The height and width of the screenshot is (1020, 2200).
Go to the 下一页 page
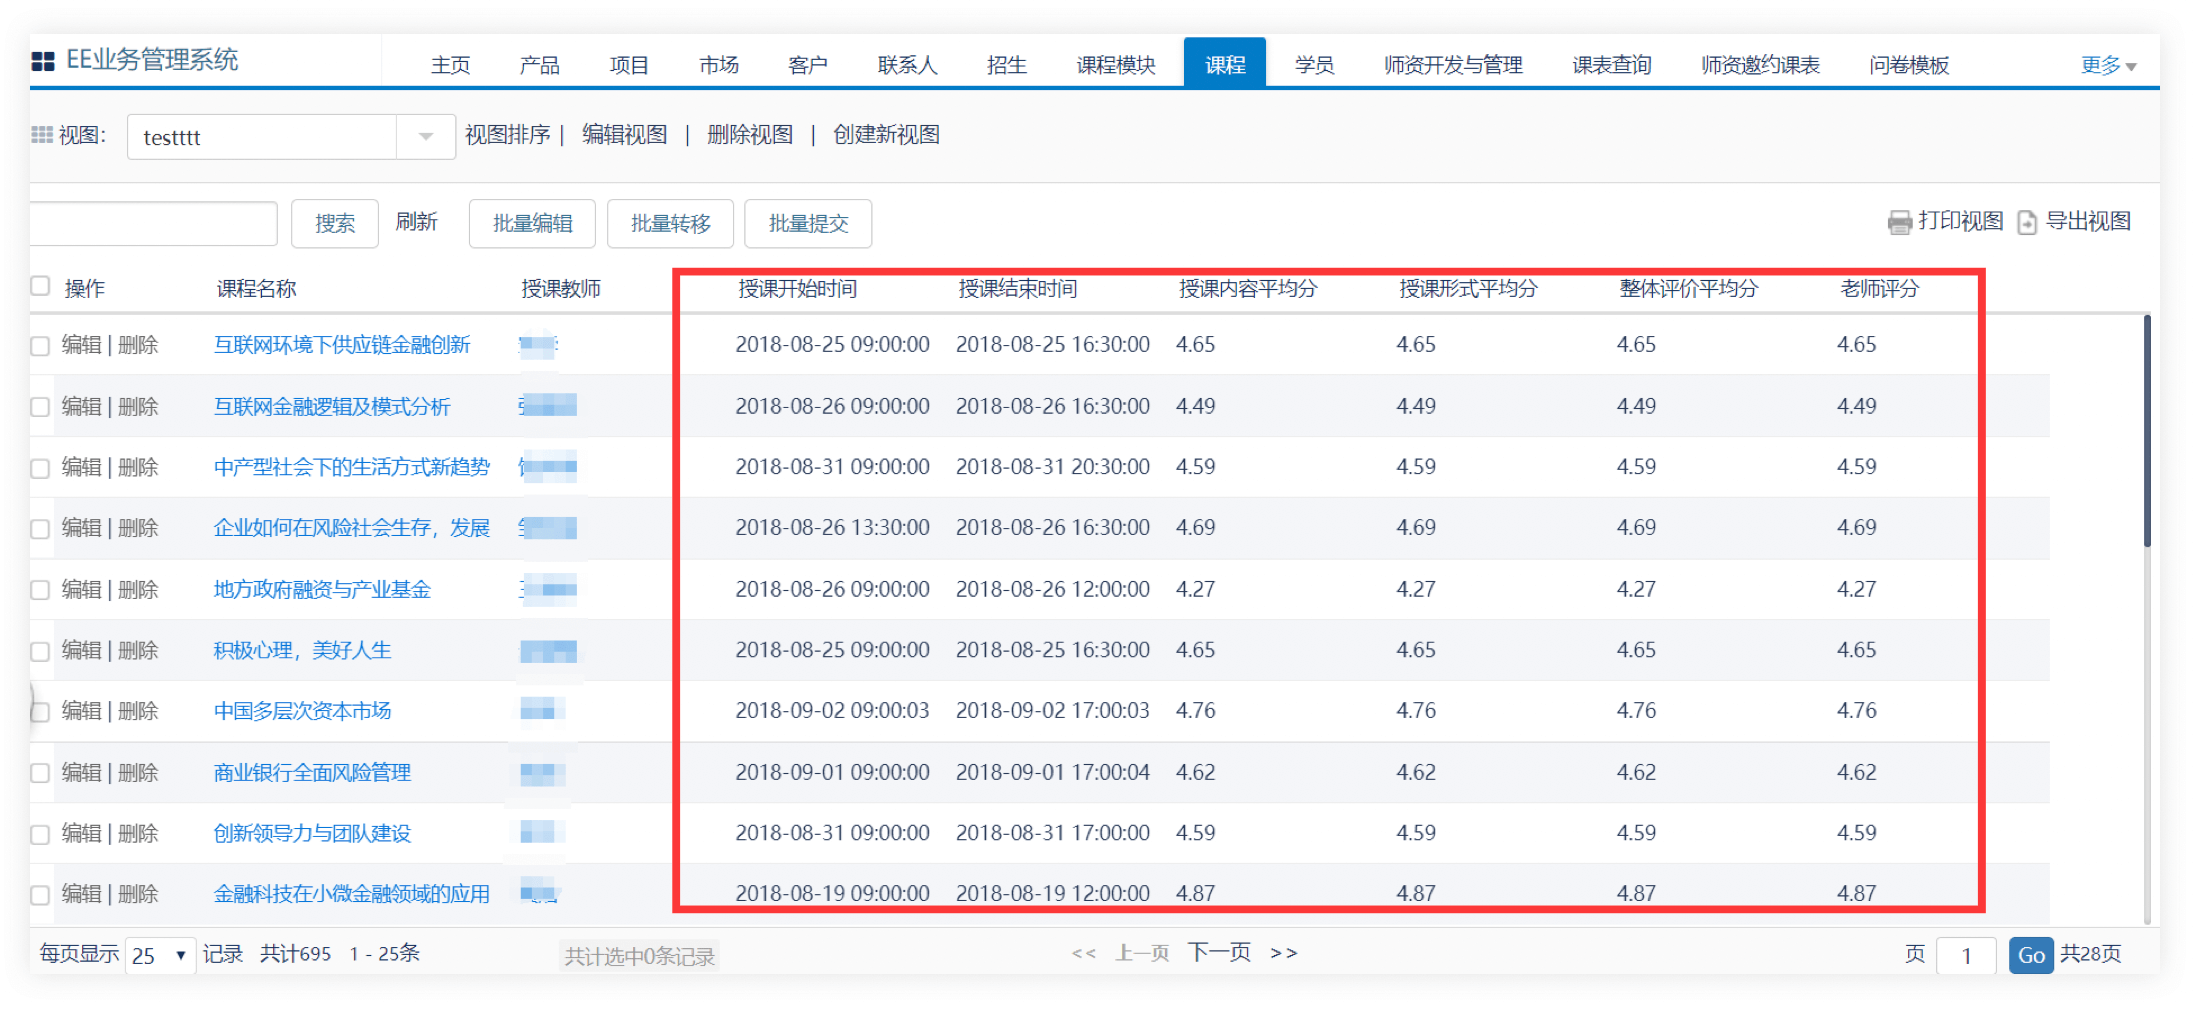(x=1220, y=952)
